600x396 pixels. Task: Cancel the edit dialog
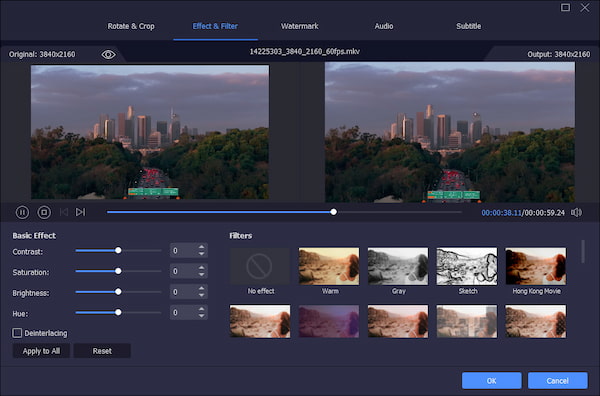coord(558,381)
